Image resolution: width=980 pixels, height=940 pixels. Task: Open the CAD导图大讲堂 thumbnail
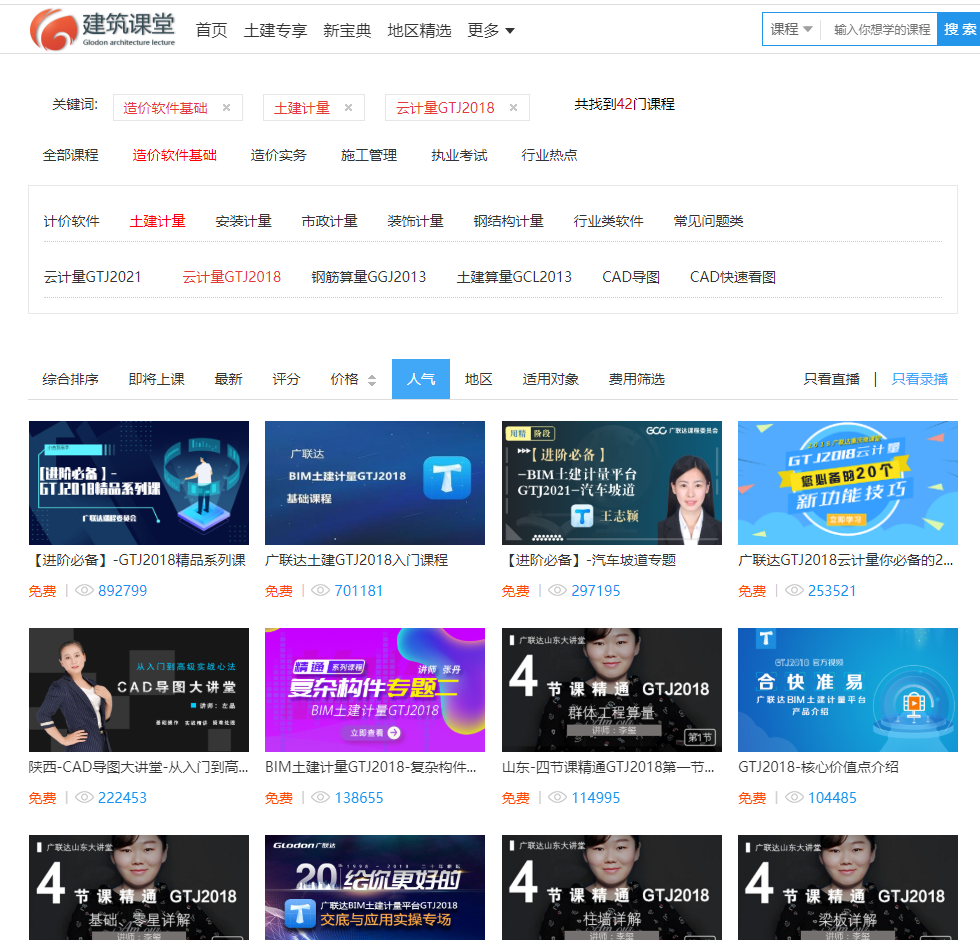coord(139,689)
